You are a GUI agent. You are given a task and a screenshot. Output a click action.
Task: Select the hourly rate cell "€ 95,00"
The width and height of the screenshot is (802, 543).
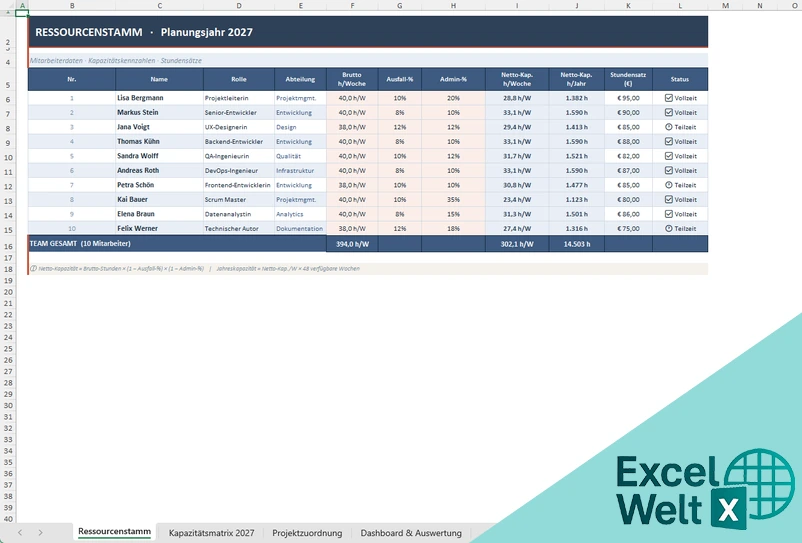628,98
